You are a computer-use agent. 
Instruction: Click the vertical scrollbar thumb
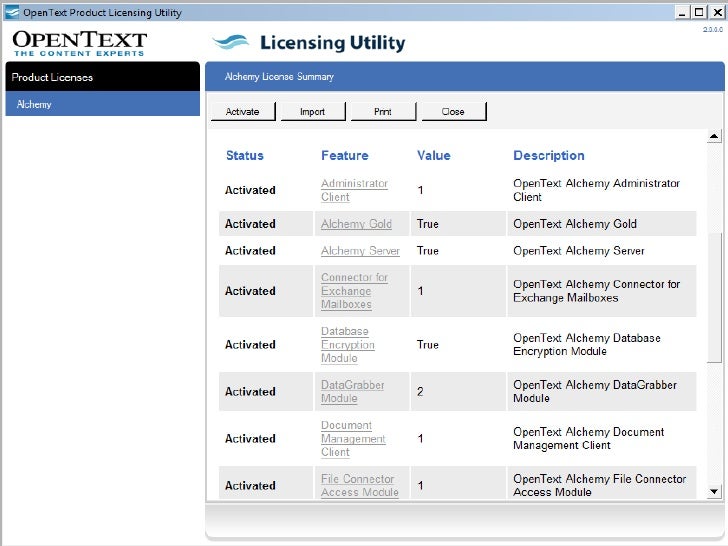pos(714,297)
